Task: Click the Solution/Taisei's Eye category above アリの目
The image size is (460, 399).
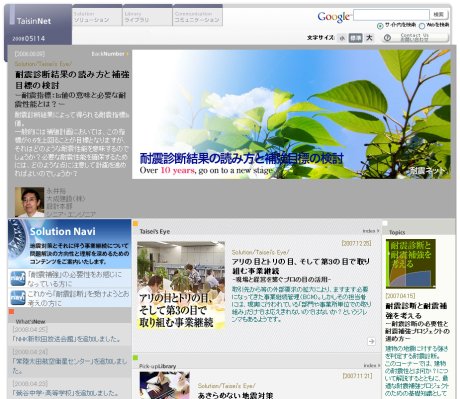Action: (x=260, y=252)
